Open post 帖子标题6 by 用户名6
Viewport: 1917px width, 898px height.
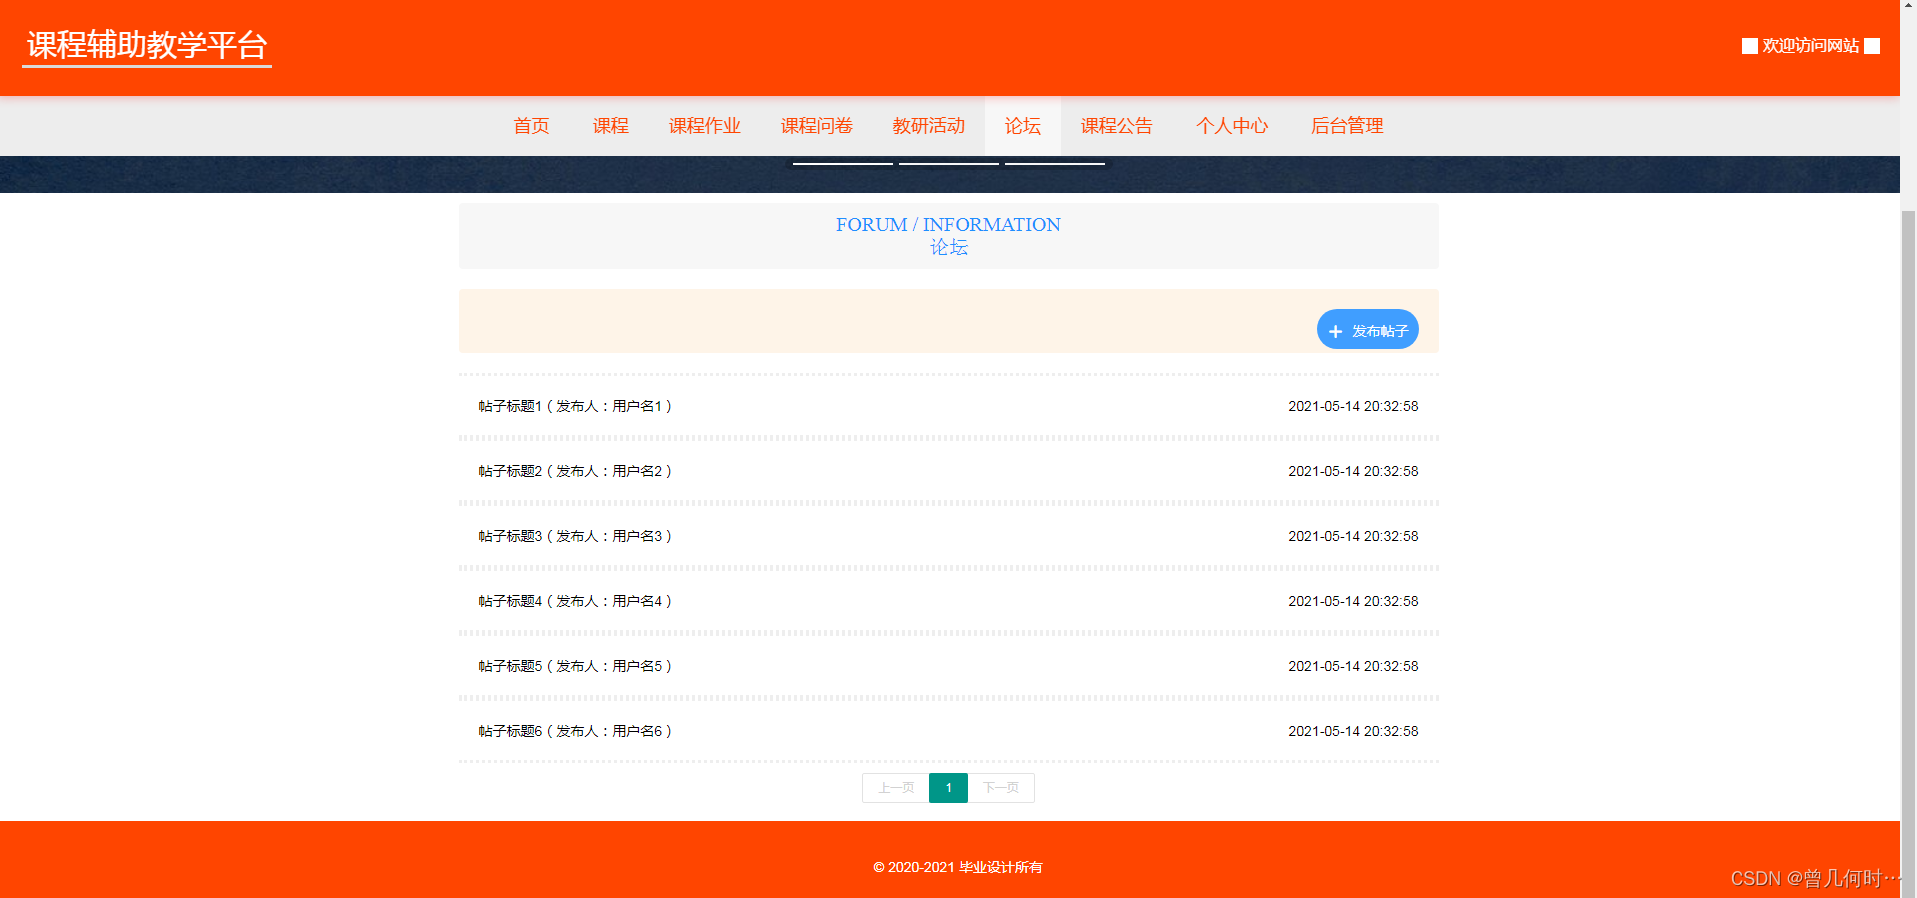[x=575, y=731]
